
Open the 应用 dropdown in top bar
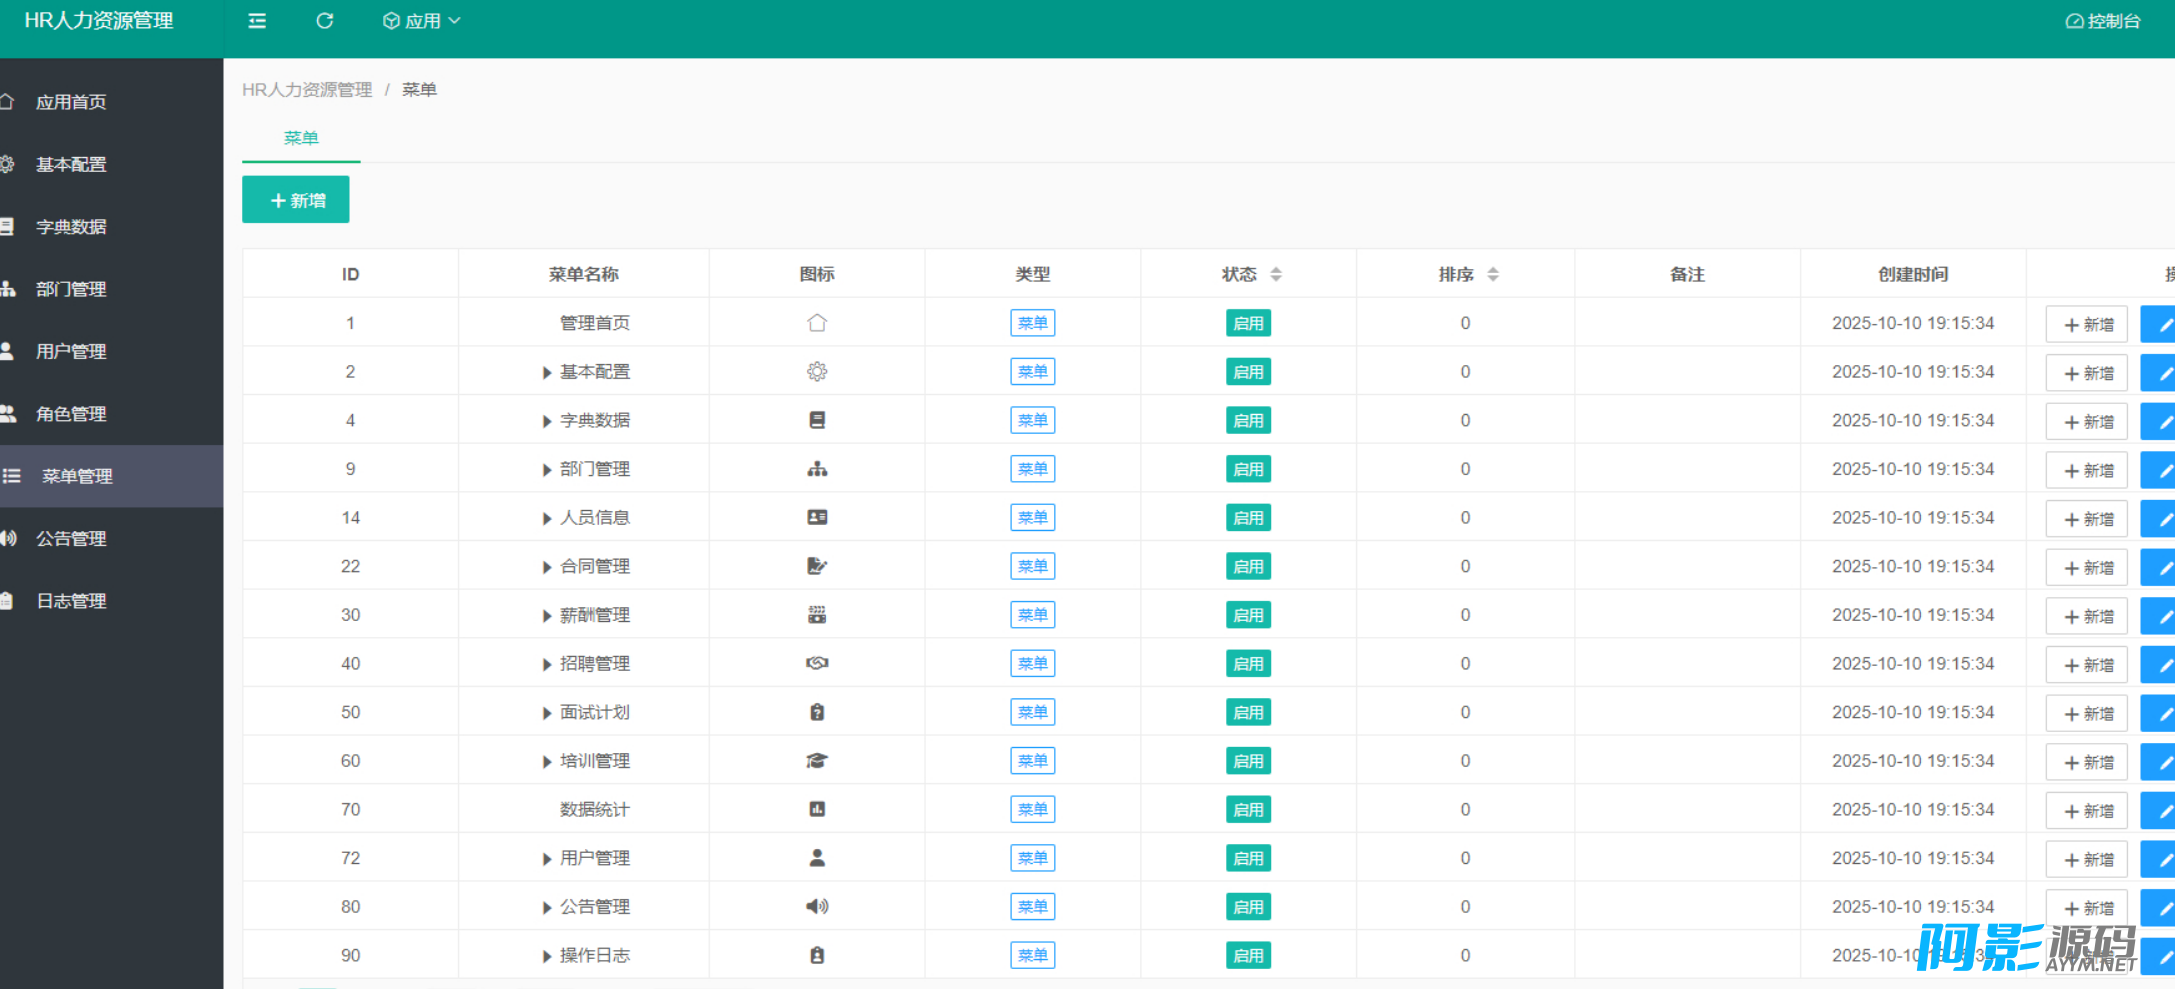tap(422, 21)
